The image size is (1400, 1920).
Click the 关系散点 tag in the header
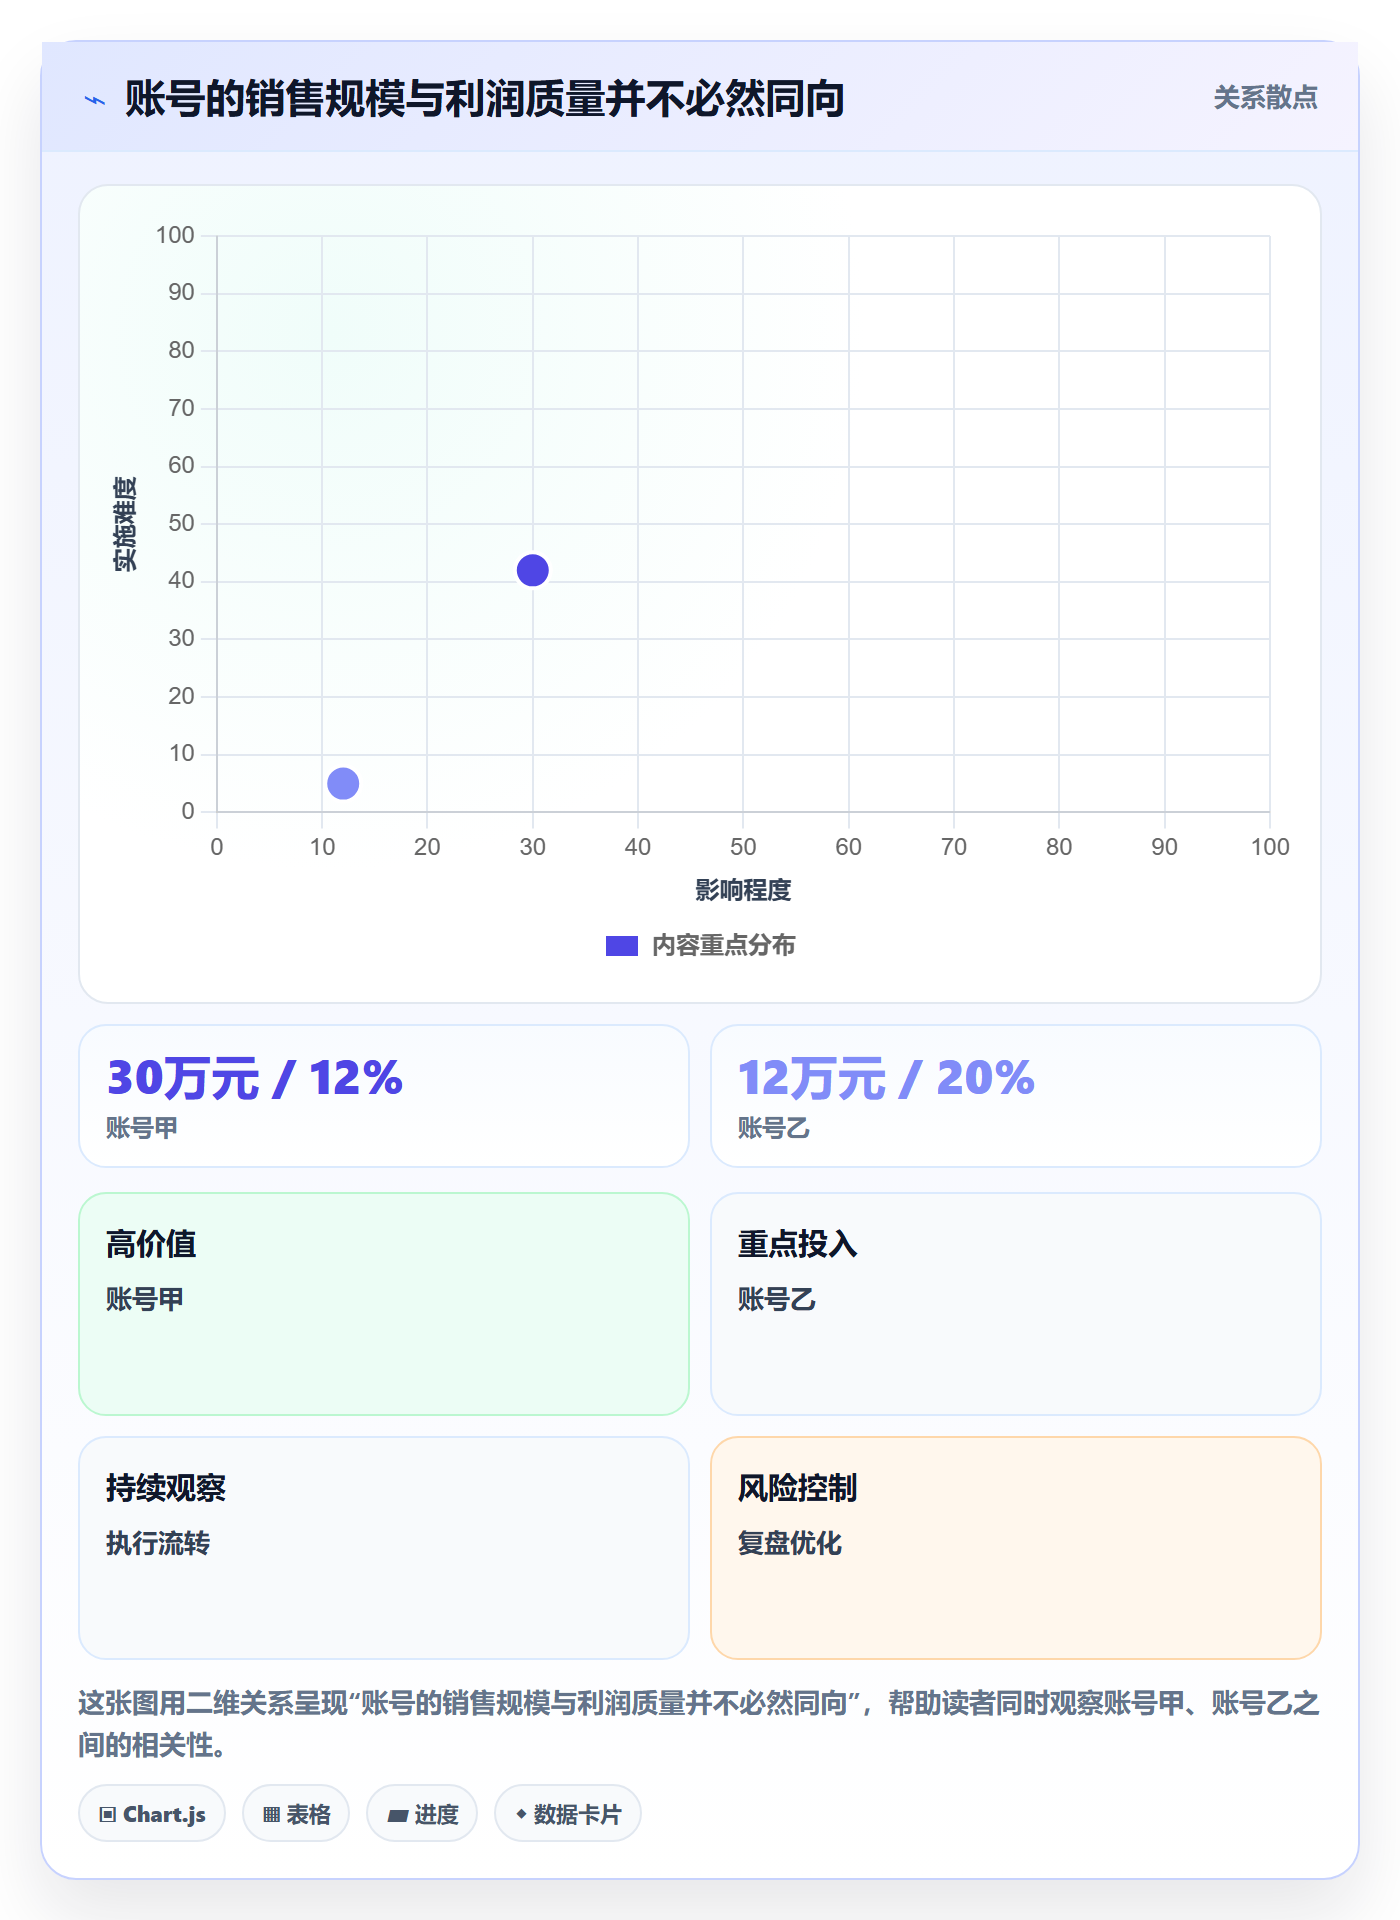point(1265,98)
